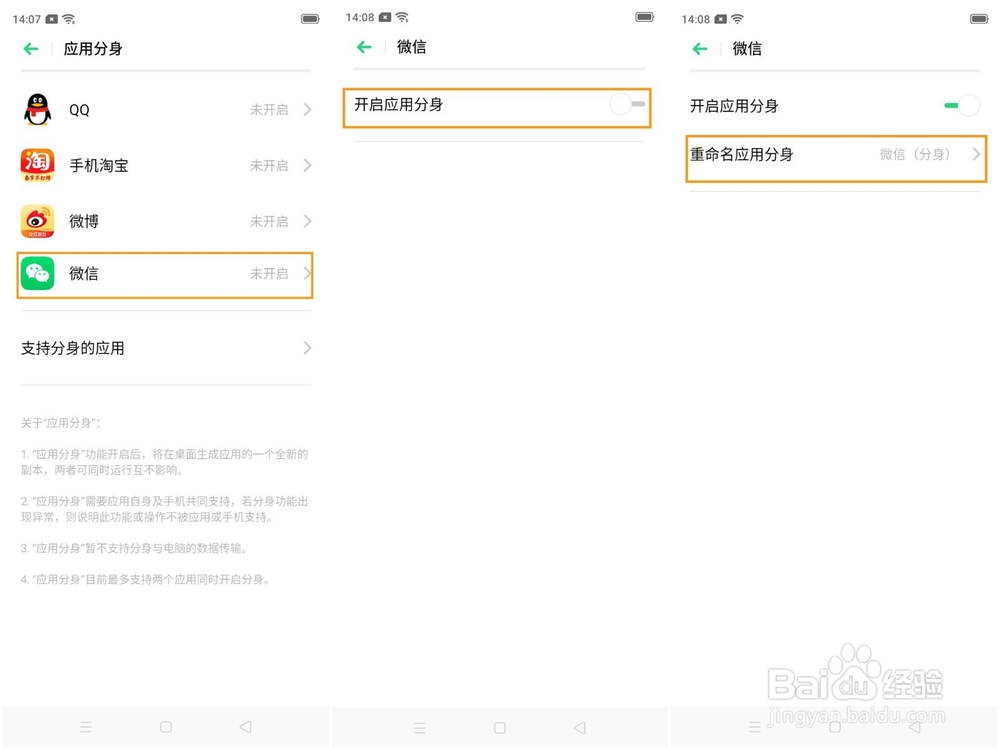Tap the home button in the navigation bar
The image size is (1000, 750).
(x=166, y=727)
